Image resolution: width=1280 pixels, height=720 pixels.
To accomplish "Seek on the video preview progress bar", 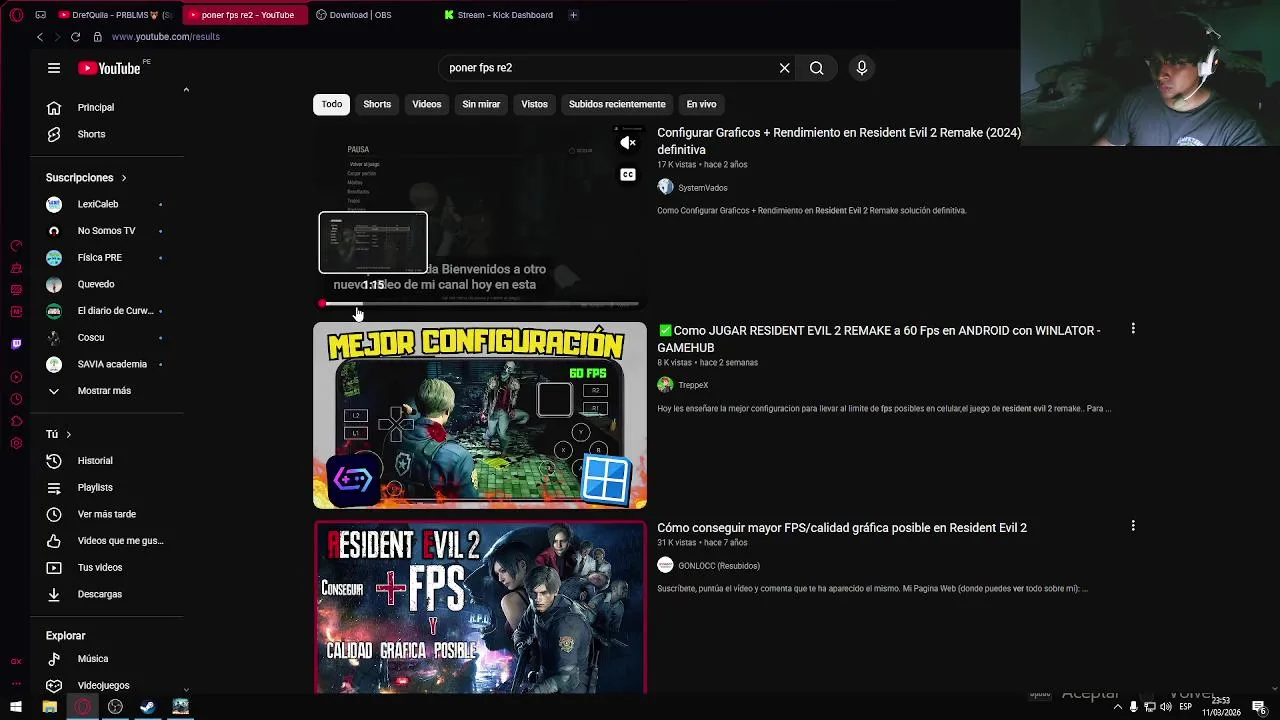I will coord(480,303).
